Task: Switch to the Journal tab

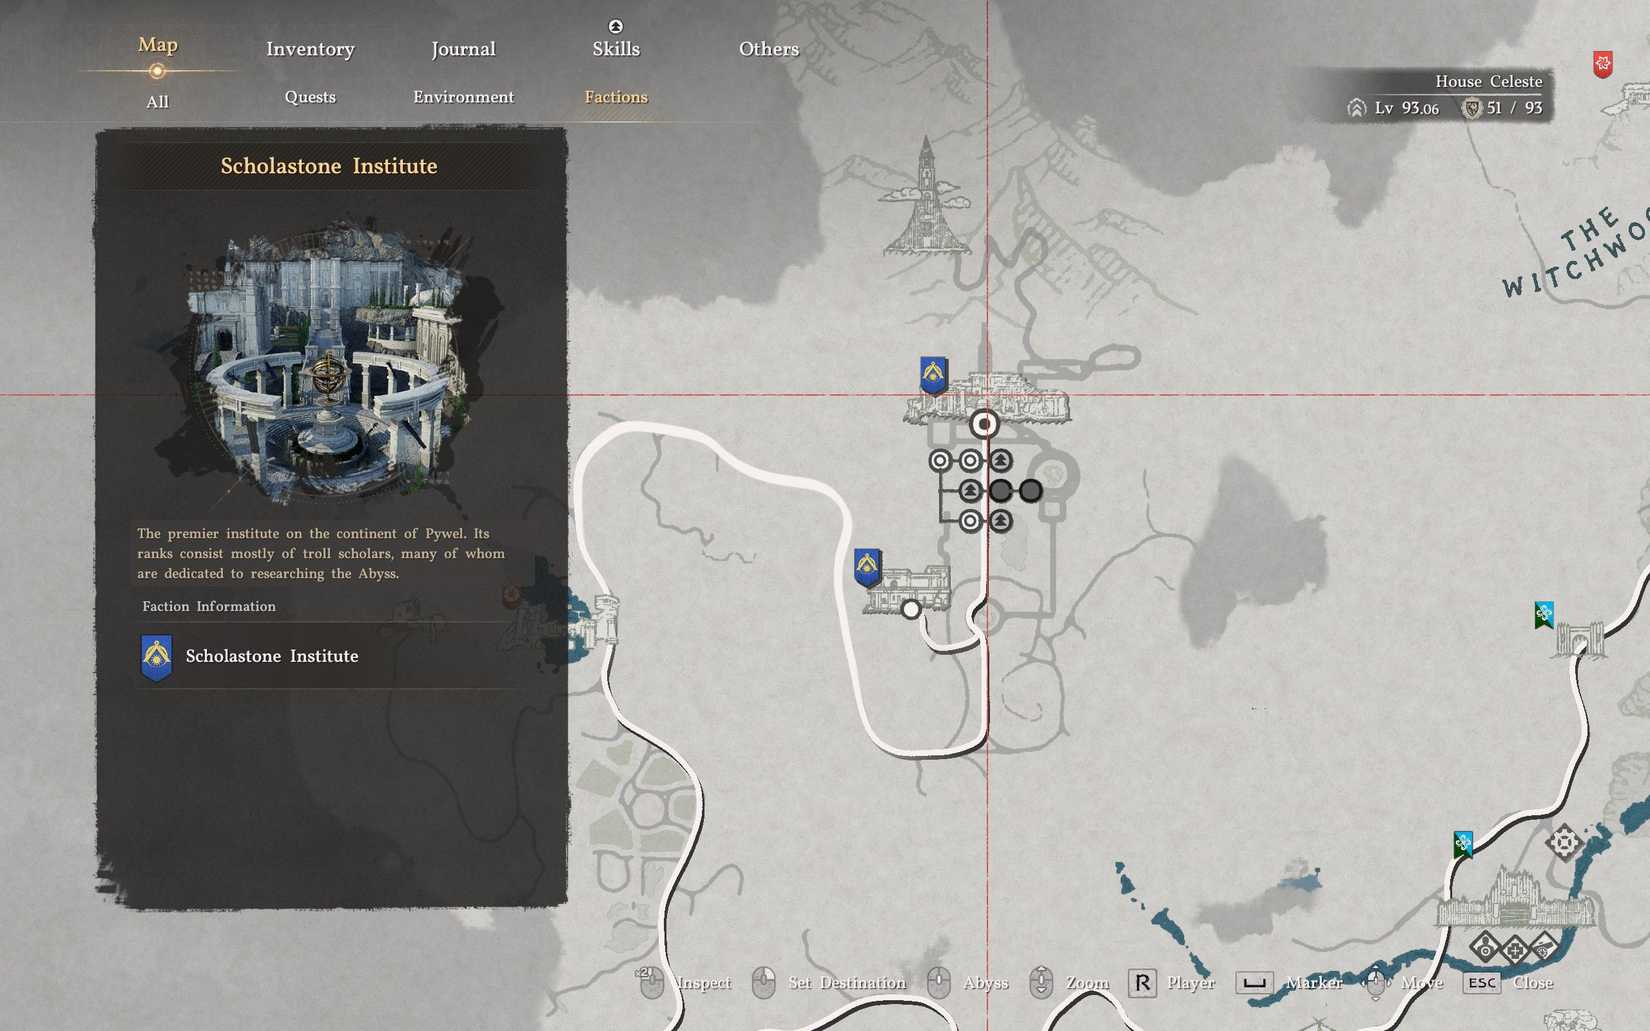Action: click(x=463, y=49)
